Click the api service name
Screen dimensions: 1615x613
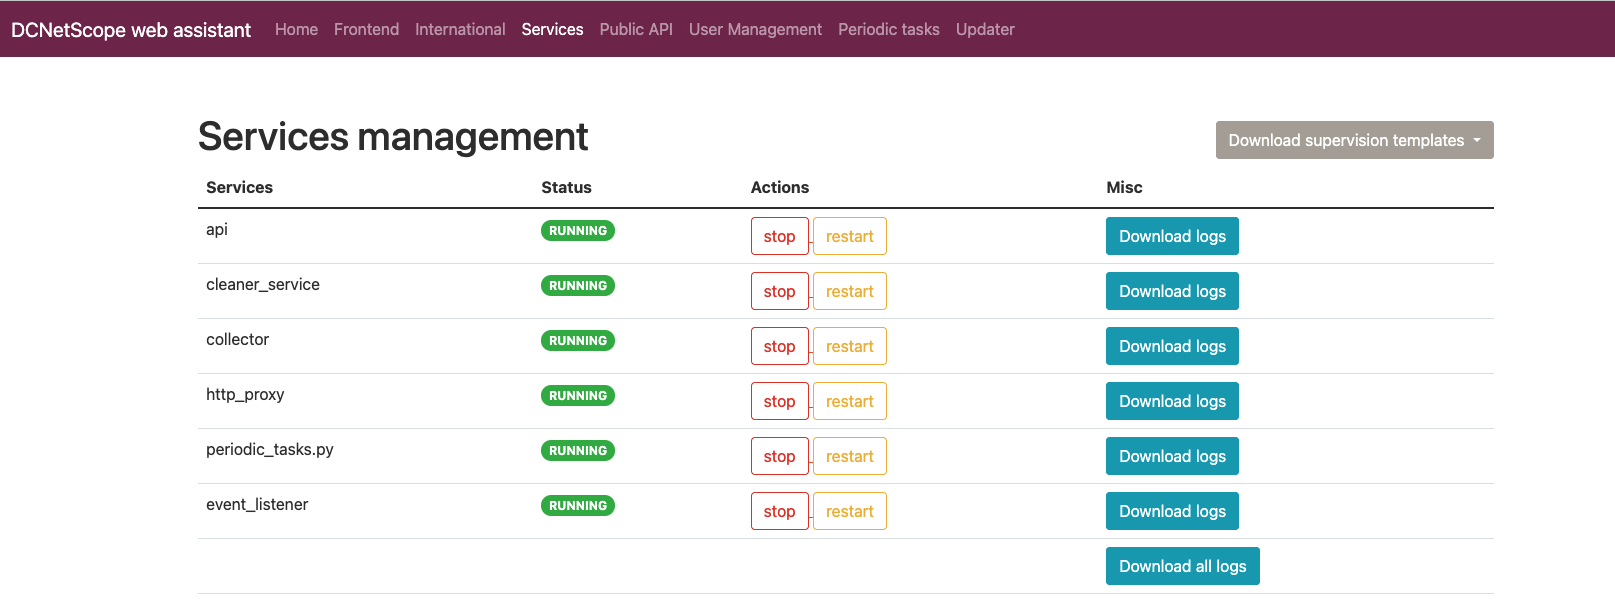click(217, 230)
